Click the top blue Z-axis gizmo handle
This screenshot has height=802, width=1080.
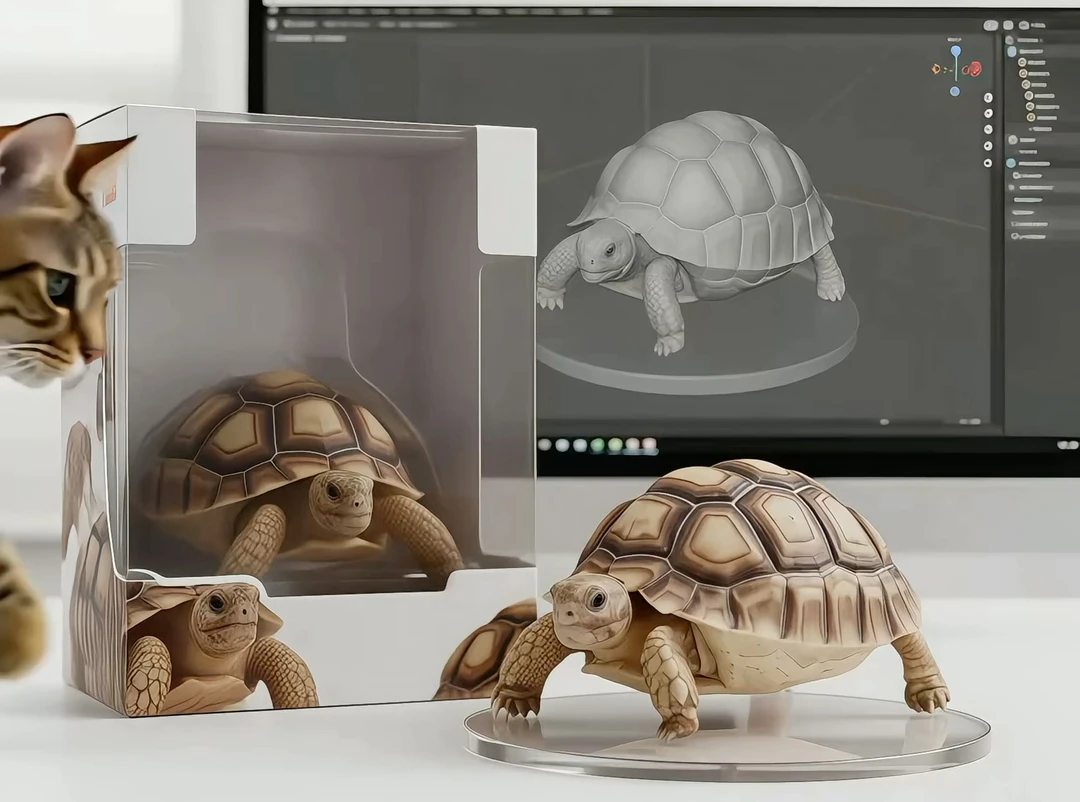click(x=955, y=50)
